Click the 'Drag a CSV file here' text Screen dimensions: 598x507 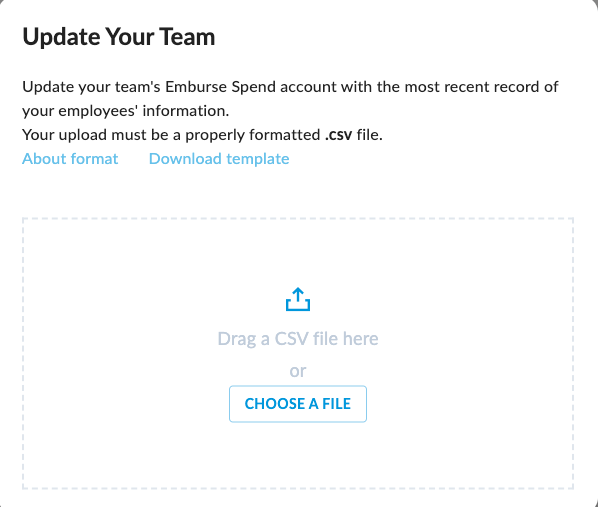point(298,339)
